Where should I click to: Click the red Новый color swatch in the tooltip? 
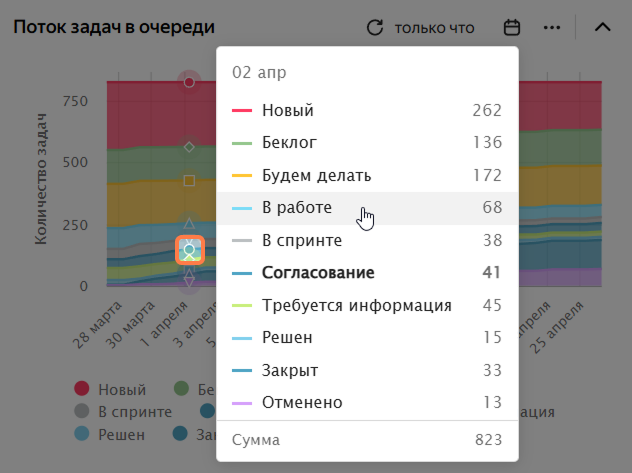pyautogui.click(x=242, y=110)
